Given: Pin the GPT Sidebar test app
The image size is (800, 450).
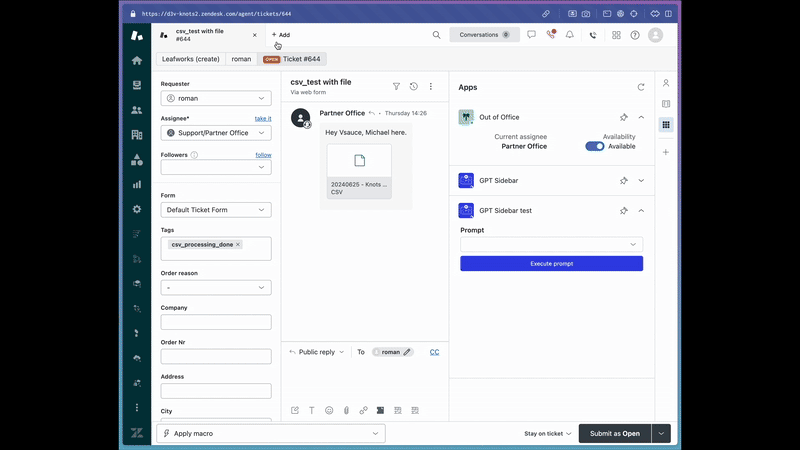Looking at the screenshot, I should [623, 211].
